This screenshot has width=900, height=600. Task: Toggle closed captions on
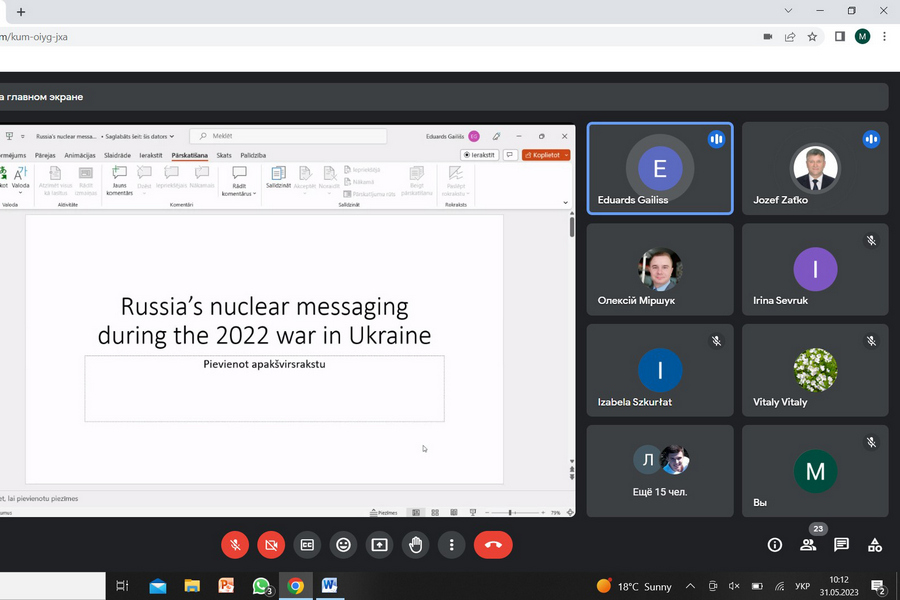click(307, 545)
